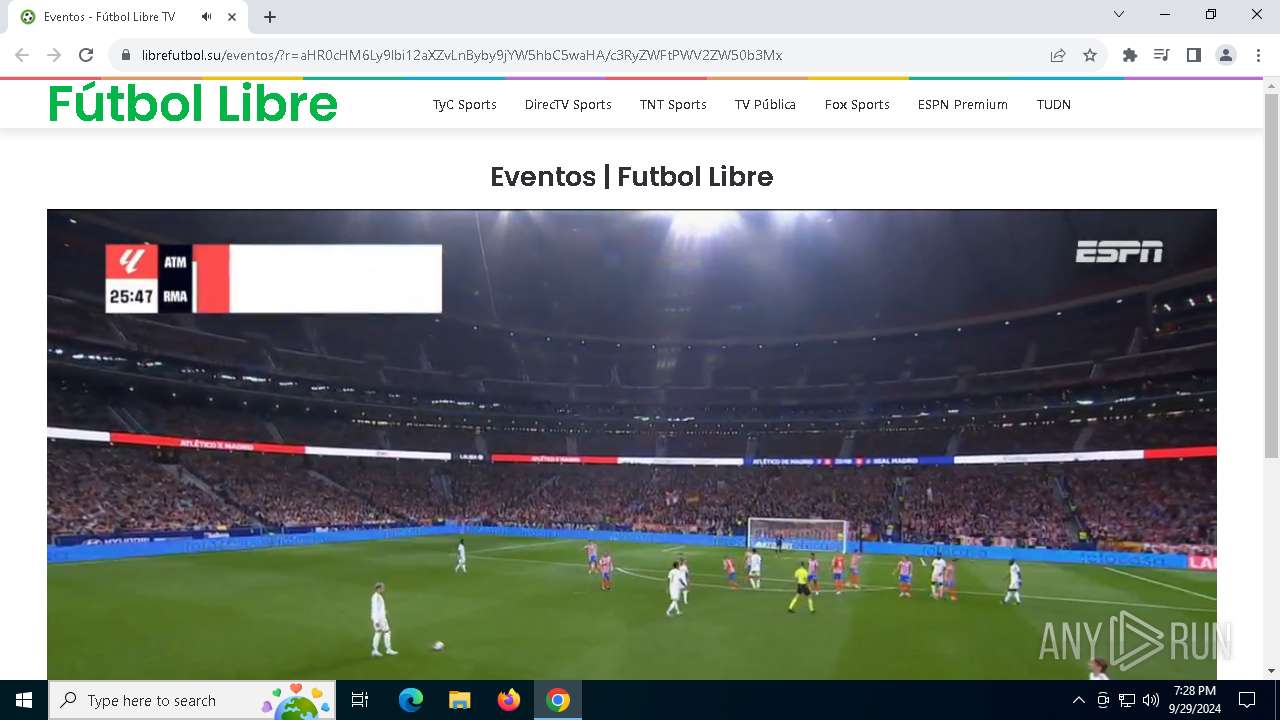The image size is (1280, 720).
Task: Open the Extensions puzzle menu
Action: point(1130,55)
